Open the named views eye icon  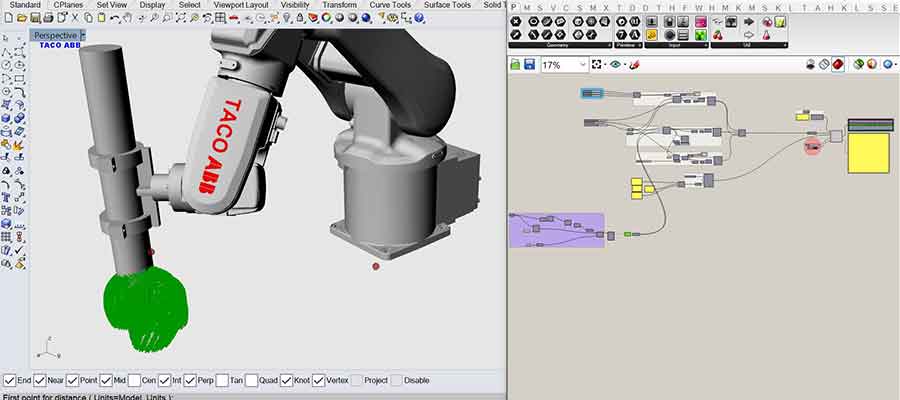pyautogui.click(x=615, y=64)
